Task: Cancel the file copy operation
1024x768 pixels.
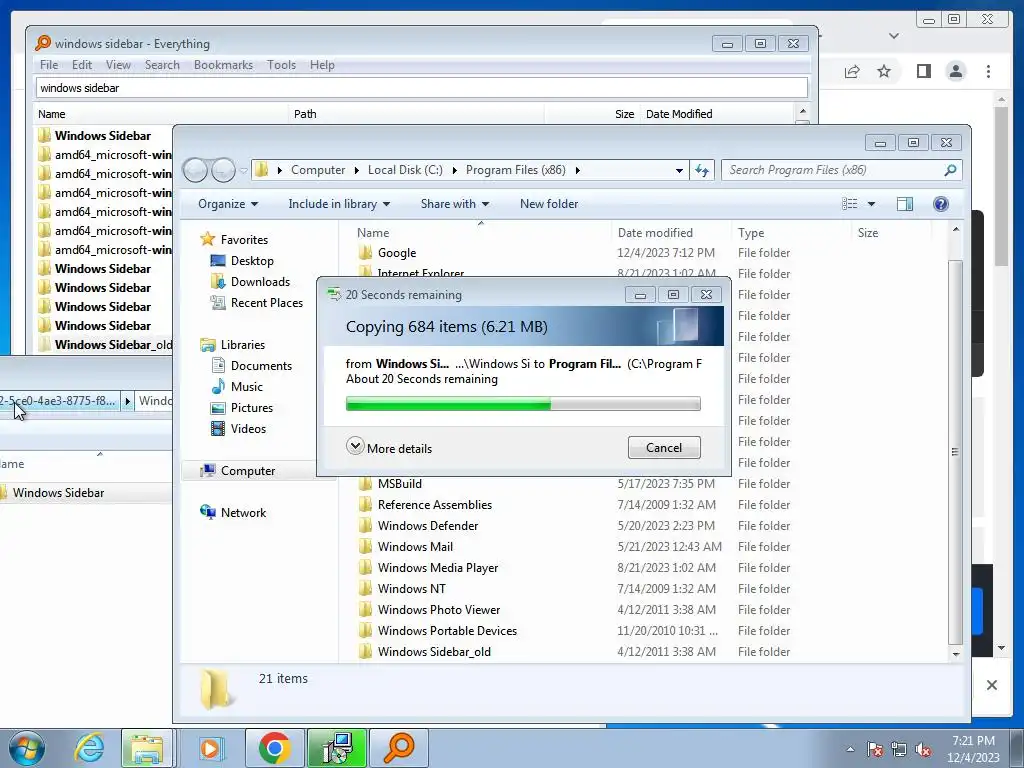Action: coord(664,447)
